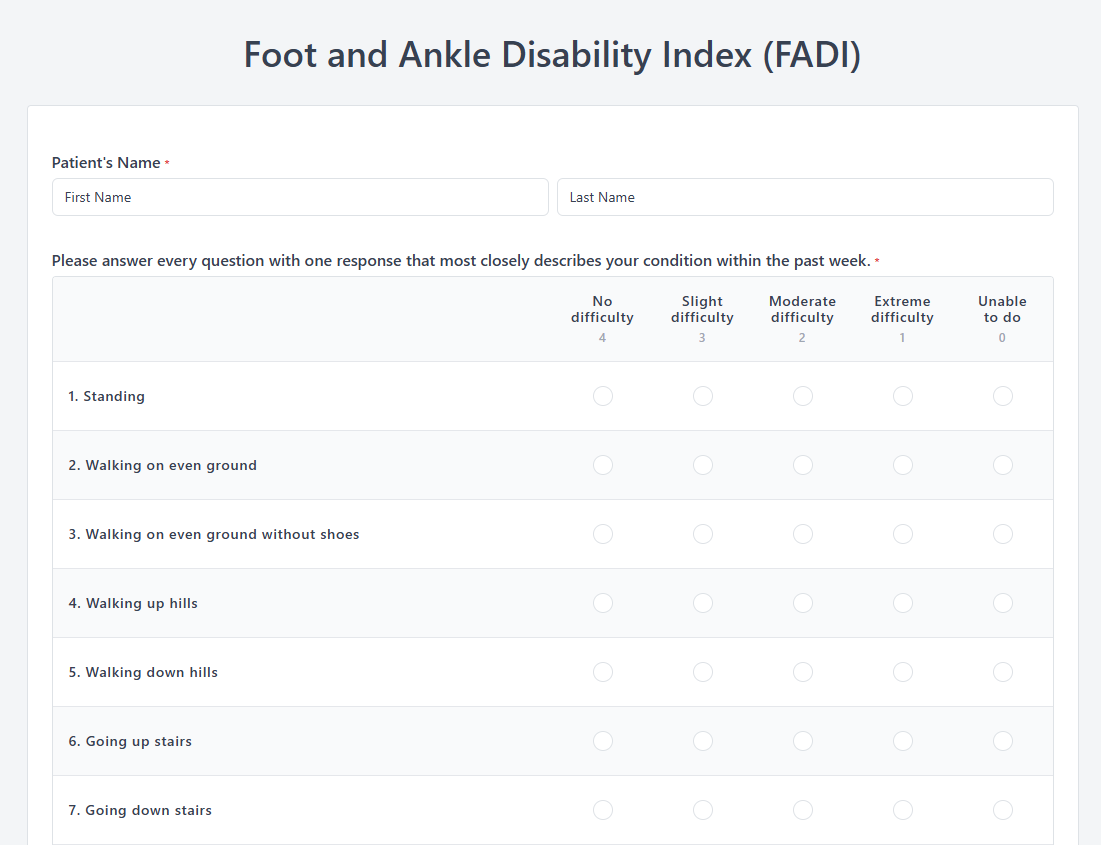Select Unable to do for Standing
The image size is (1101, 845).
[1003, 396]
